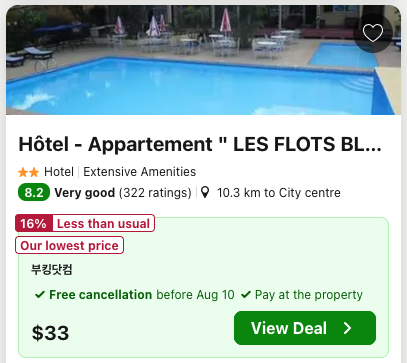Click the chevron arrow on View Deal
Screen dimensions: 407x363
(x=347, y=328)
